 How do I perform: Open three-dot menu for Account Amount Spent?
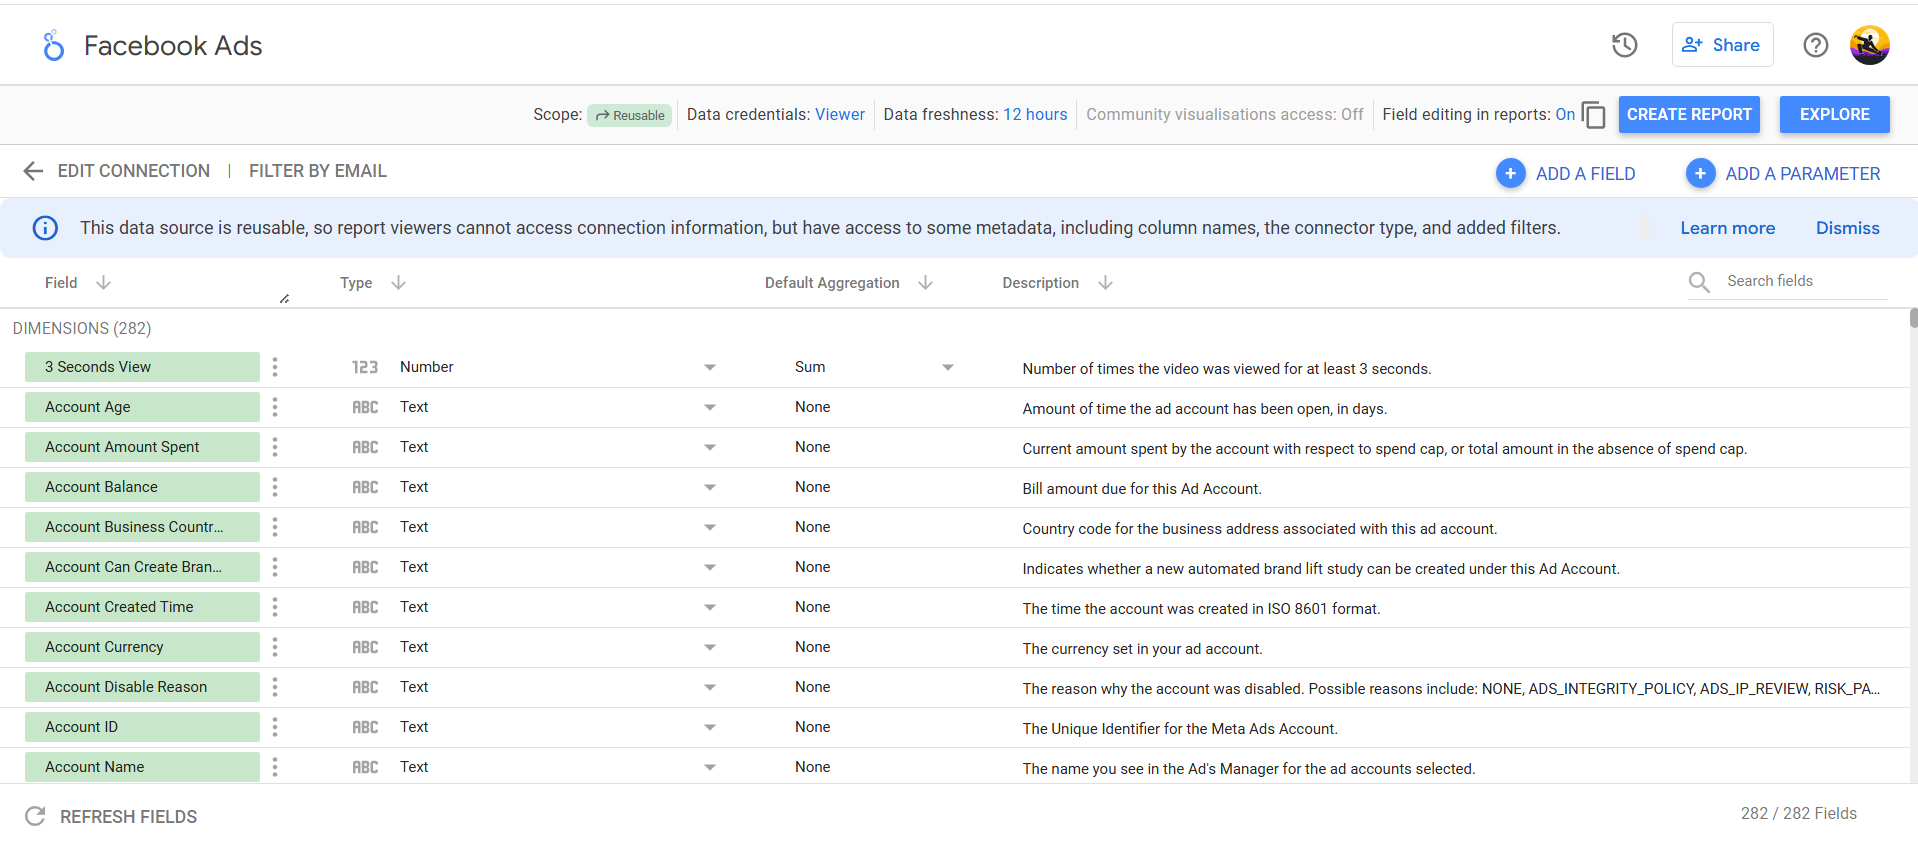(x=275, y=447)
